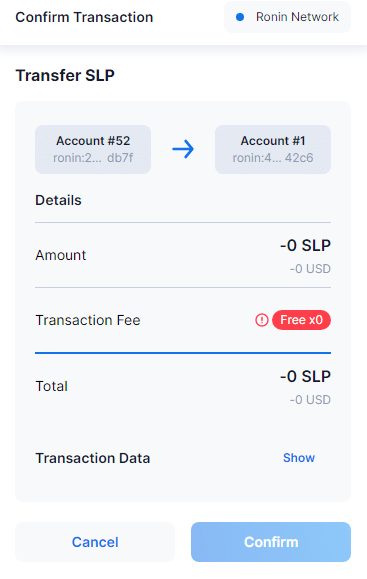Select the sender Account #52 card

[x=93, y=149]
